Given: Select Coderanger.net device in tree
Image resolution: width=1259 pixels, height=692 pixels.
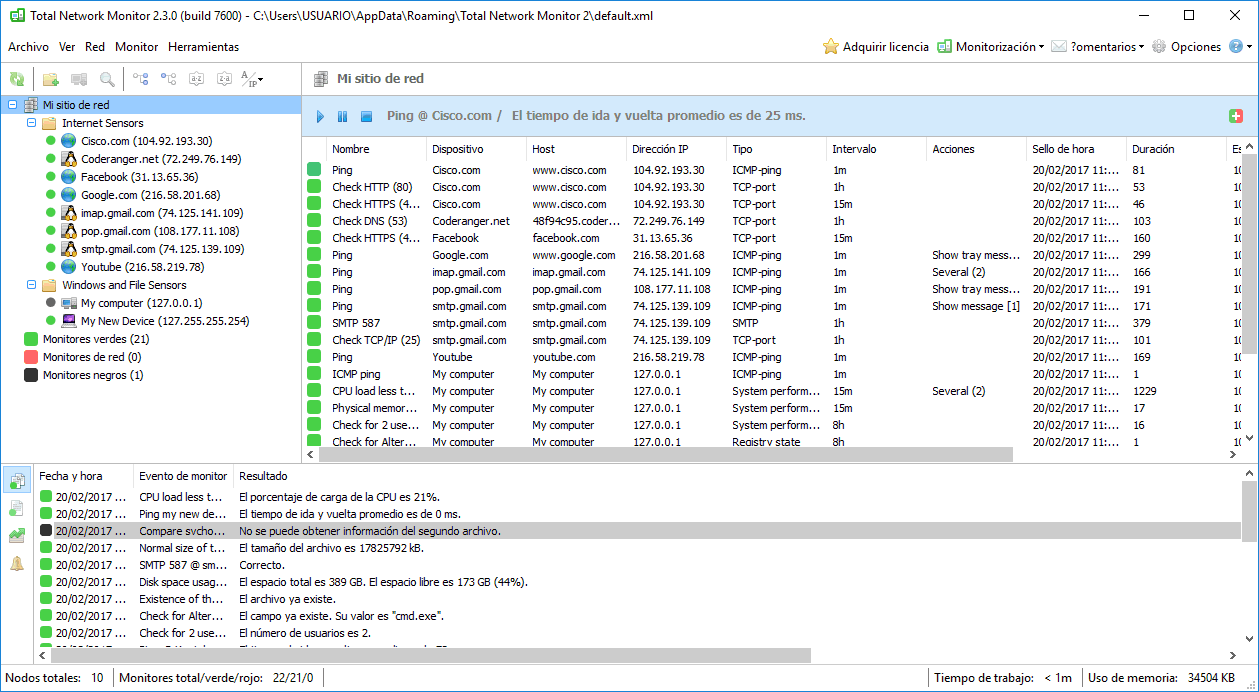Looking at the screenshot, I should click(160, 159).
